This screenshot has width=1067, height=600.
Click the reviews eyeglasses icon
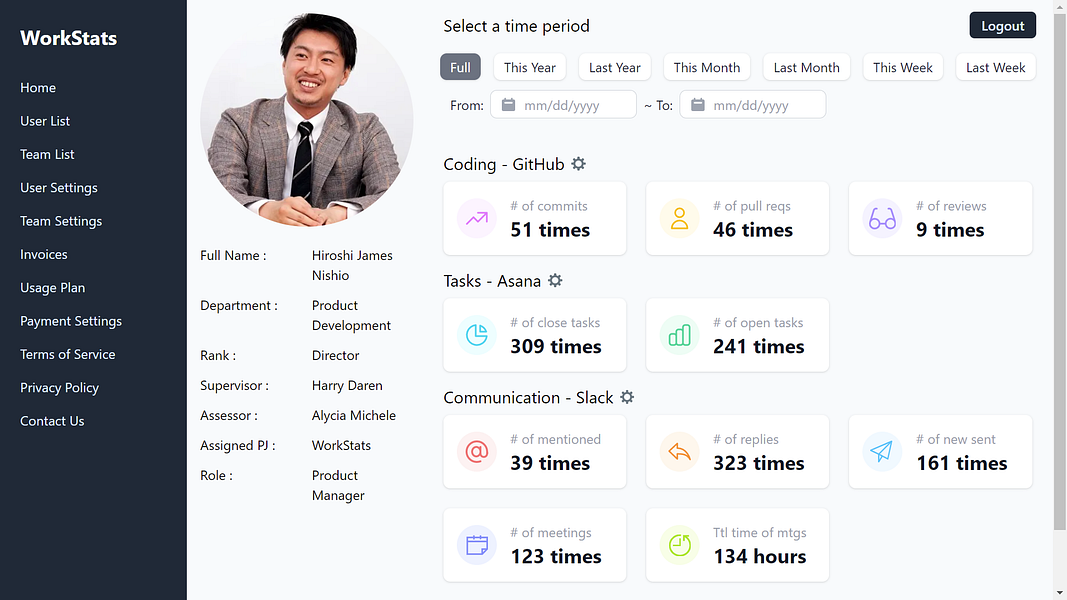pos(882,218)
